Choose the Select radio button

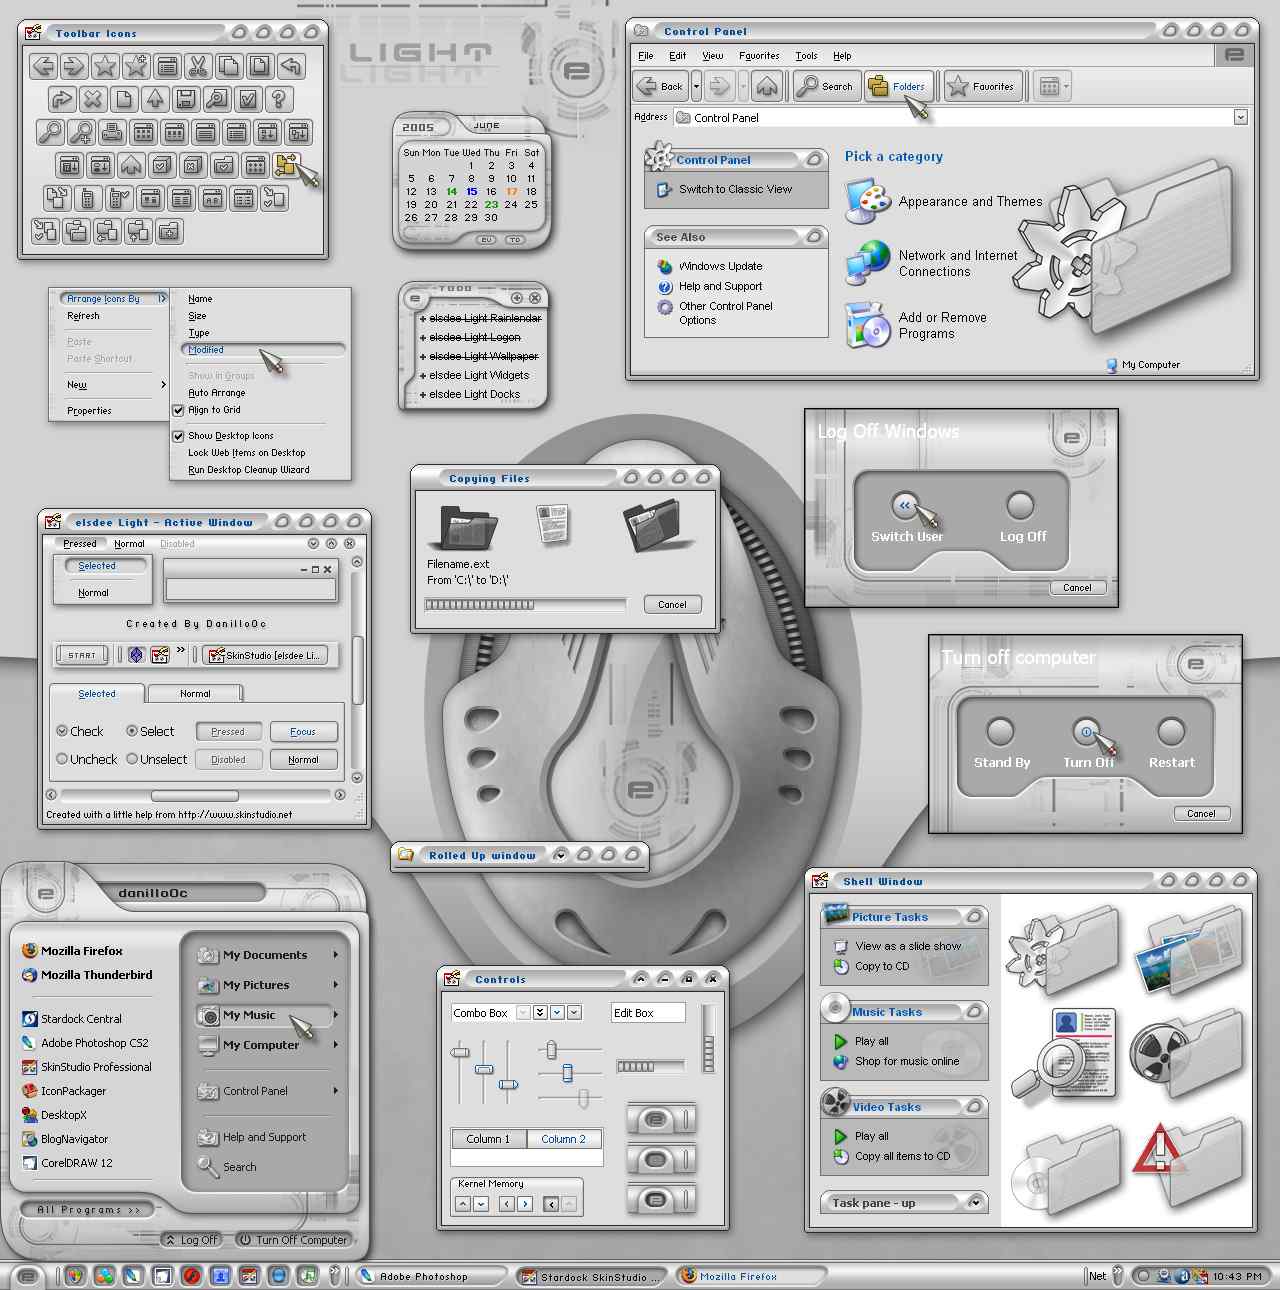tap(132, 731)
